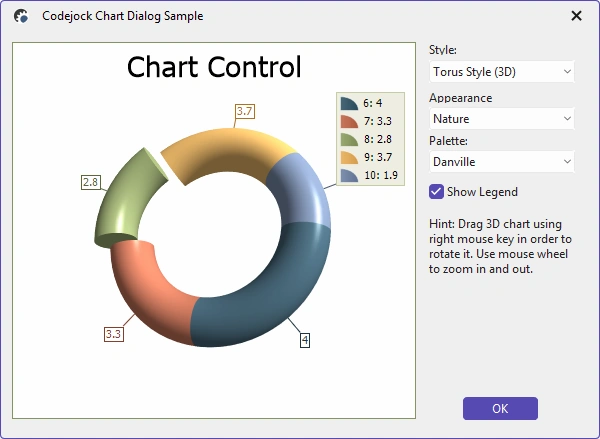
Task: Click the Chart Control title text
Action: tap(214, 67)
